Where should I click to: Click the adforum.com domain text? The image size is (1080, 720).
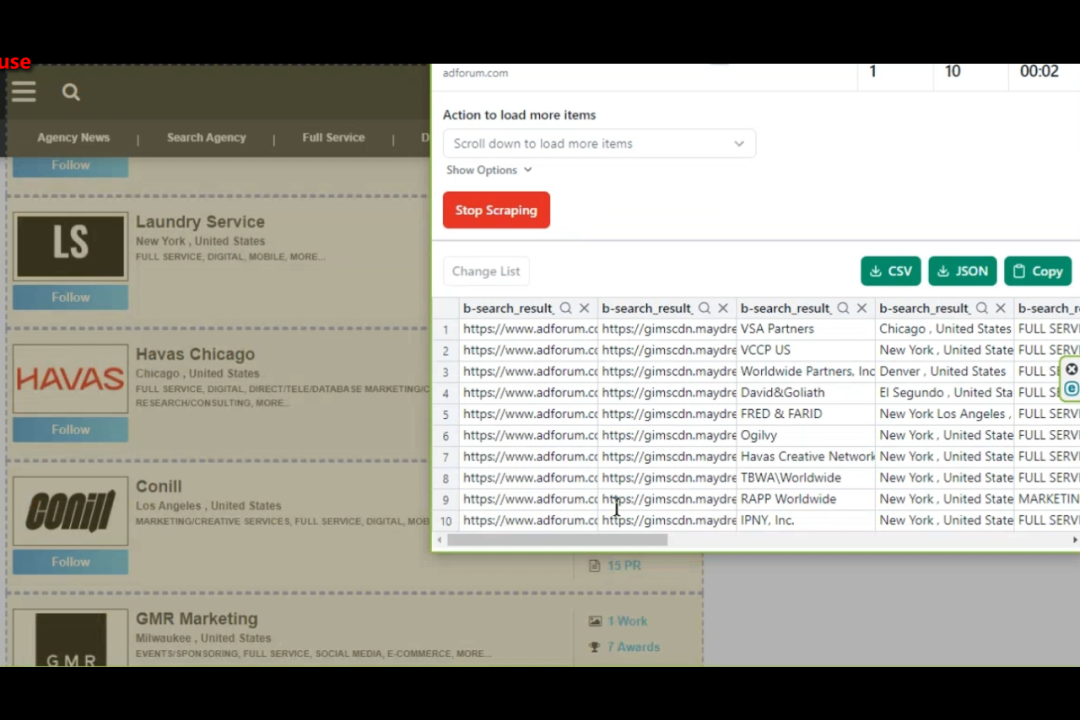point(475,73)
